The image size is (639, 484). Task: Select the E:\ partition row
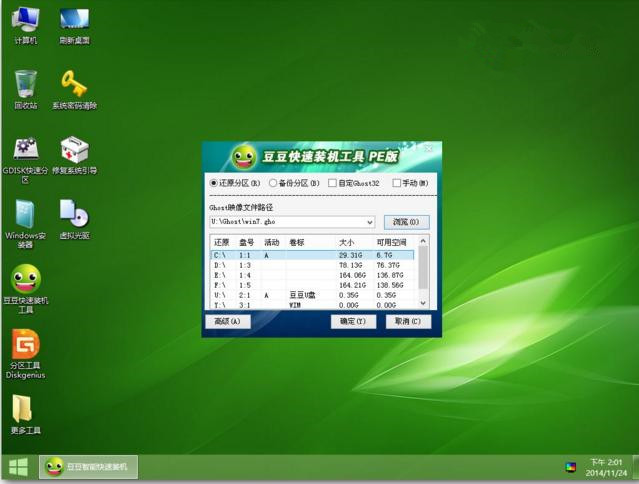[313, 275]
